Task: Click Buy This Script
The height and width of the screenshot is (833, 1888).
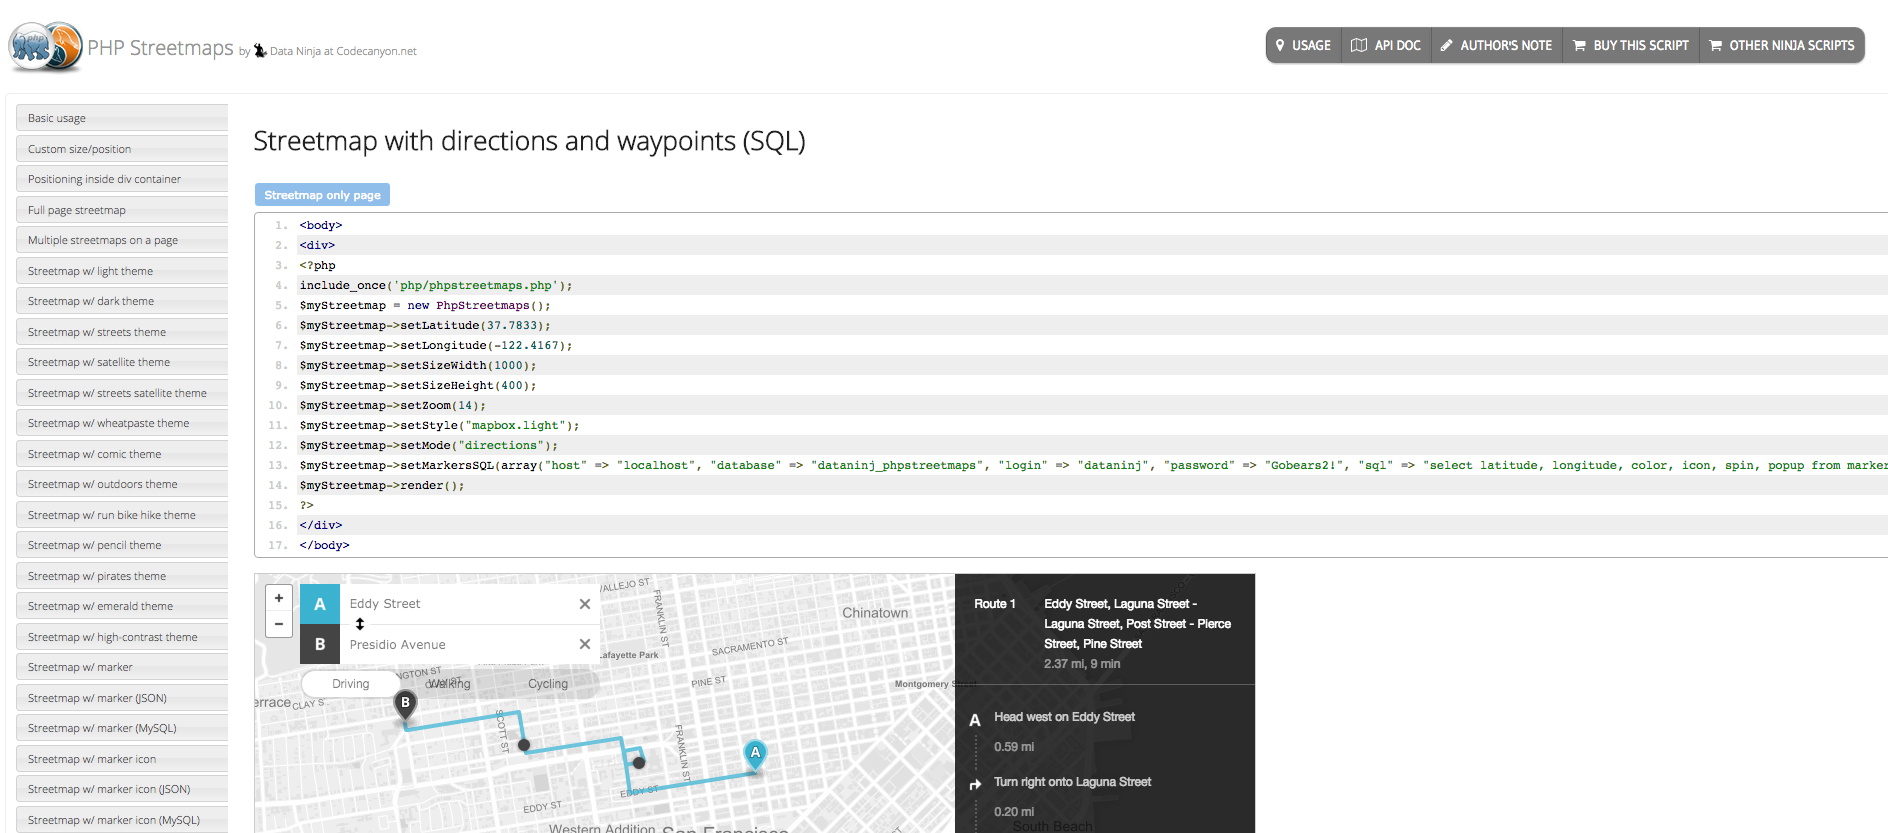Action: click(x=1630, y=46)
